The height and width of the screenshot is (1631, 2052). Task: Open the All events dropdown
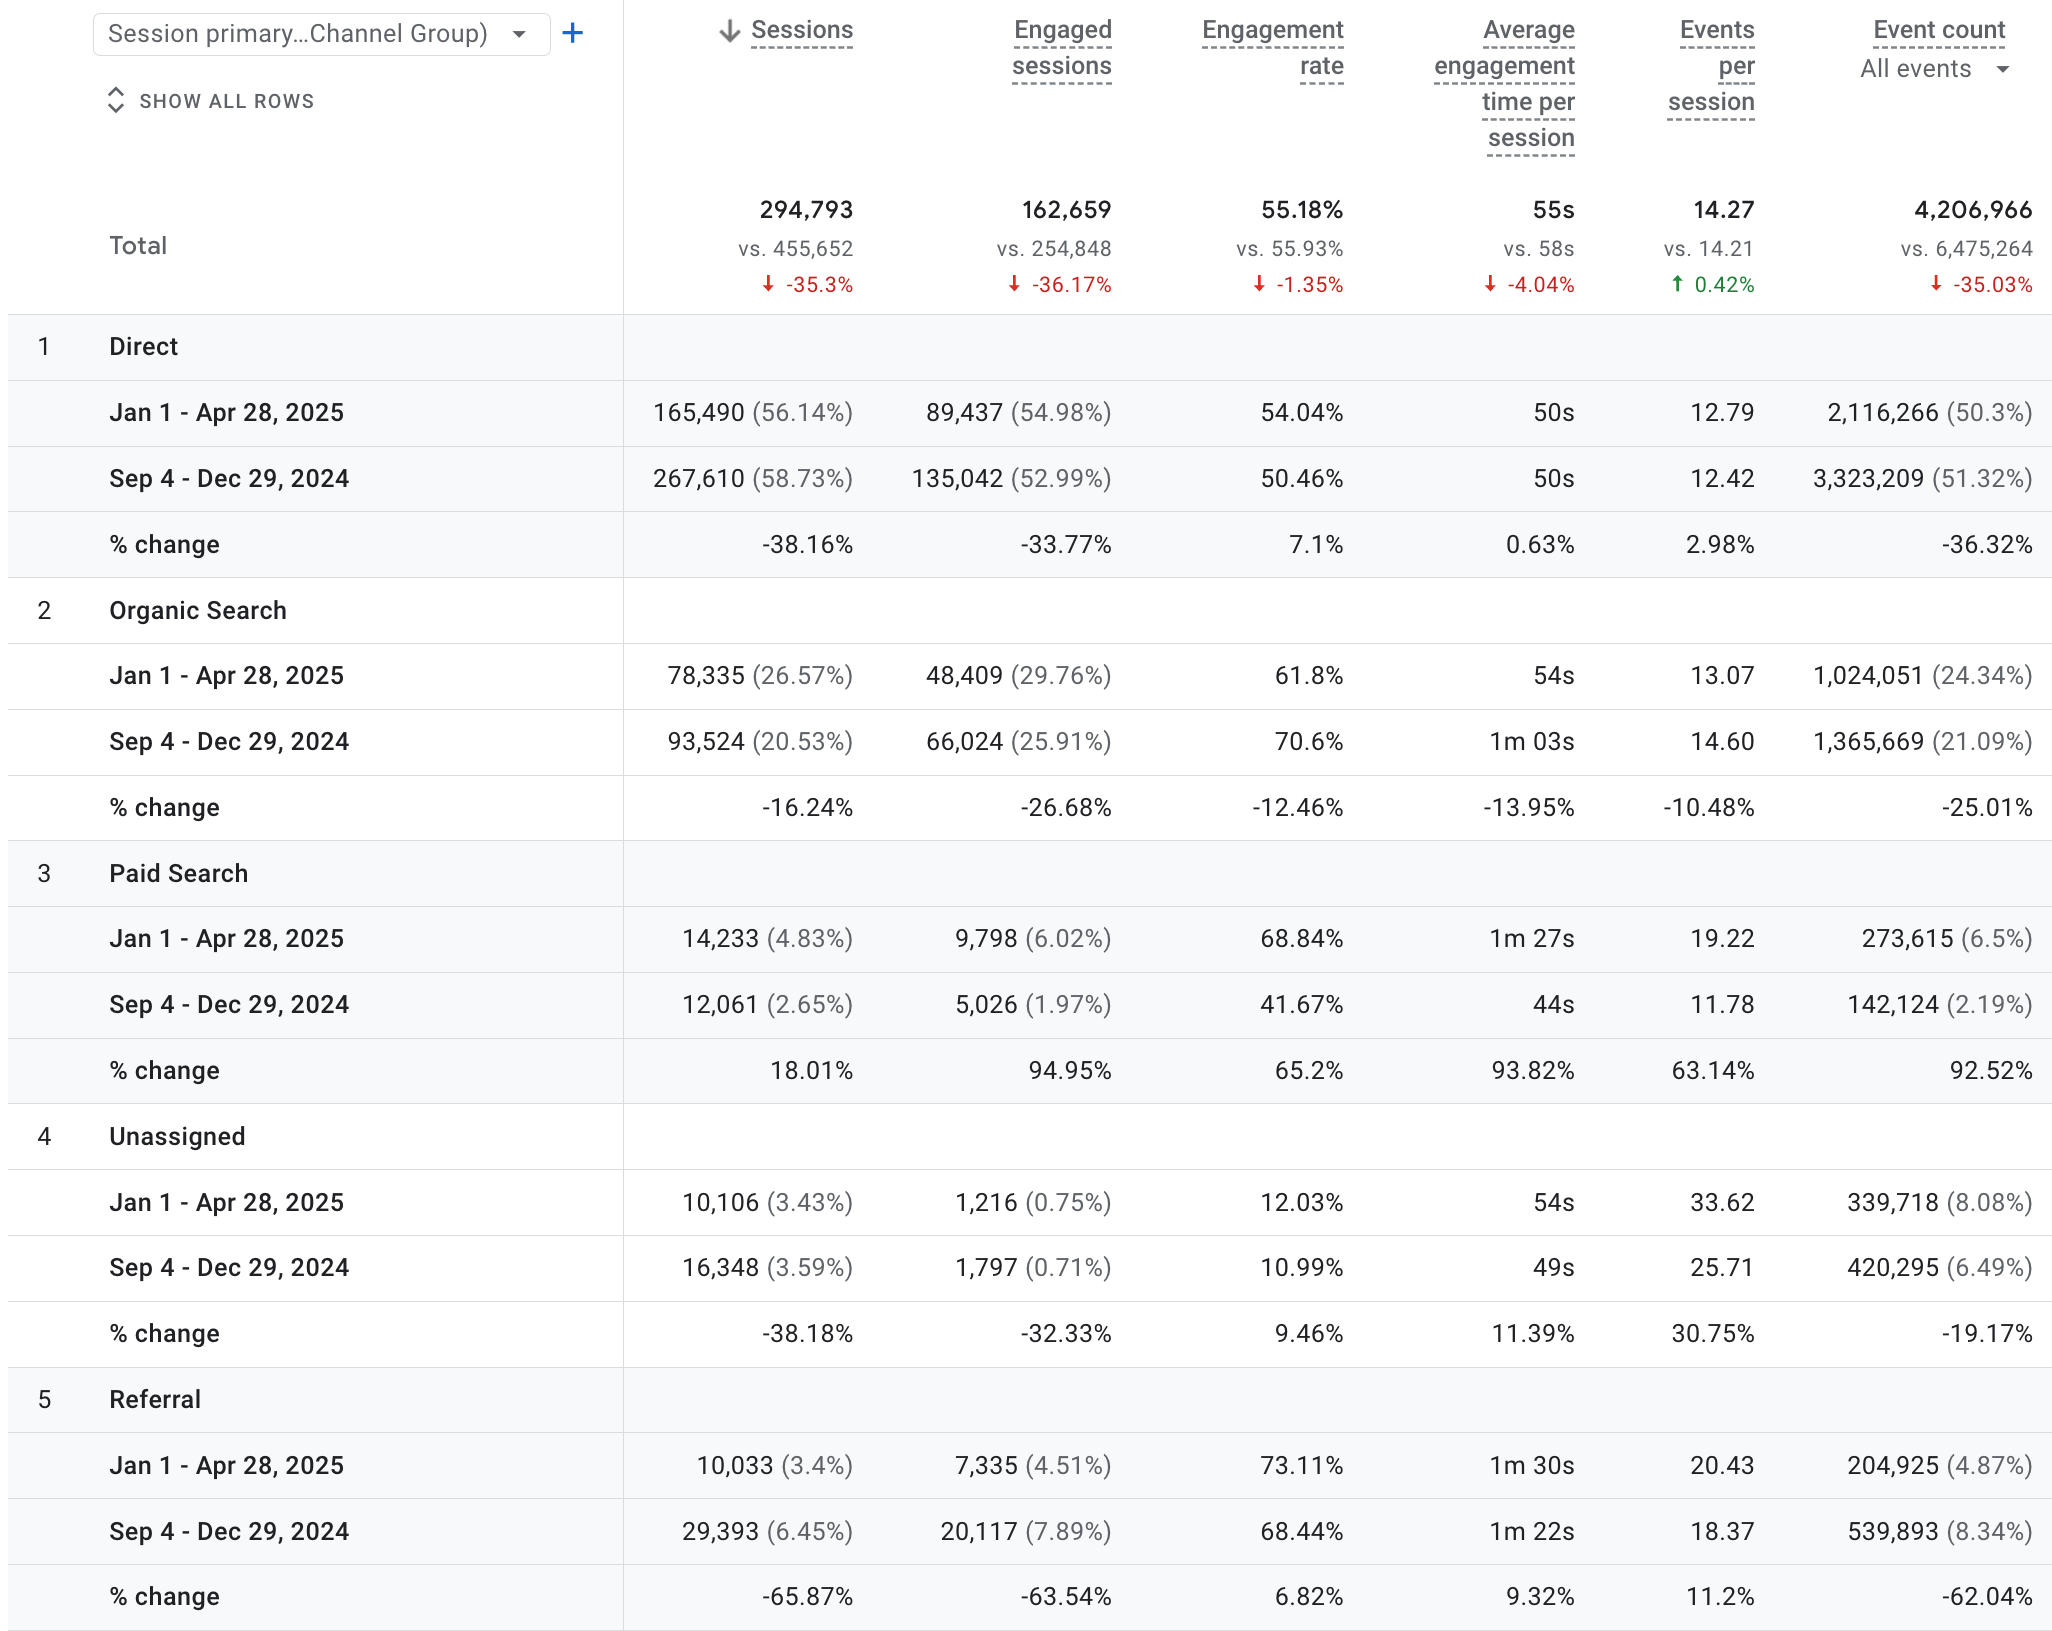(x=1934, y=69)
